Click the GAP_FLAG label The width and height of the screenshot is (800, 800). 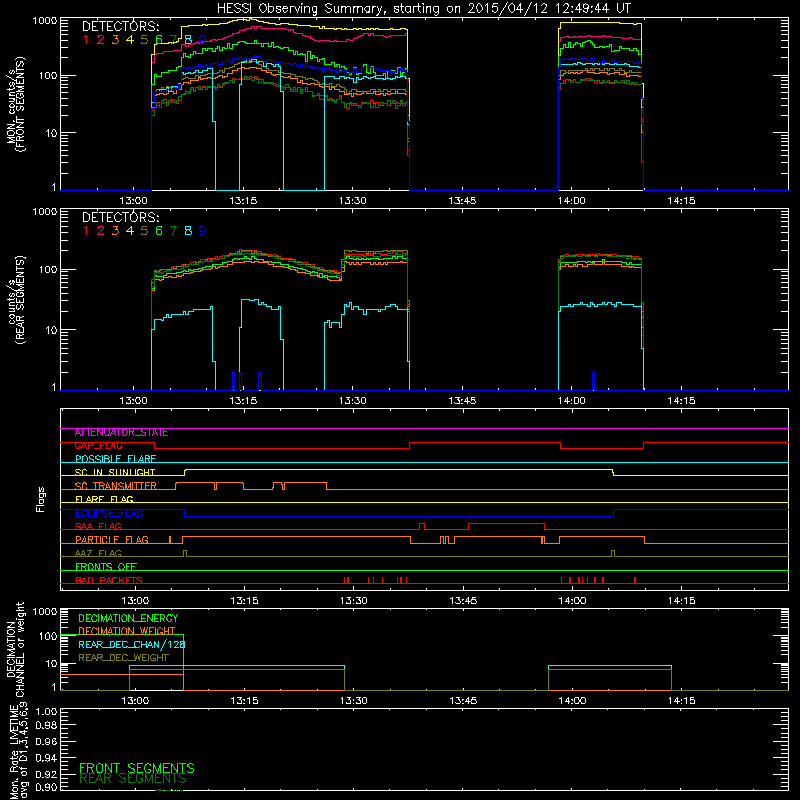[98, 446]
